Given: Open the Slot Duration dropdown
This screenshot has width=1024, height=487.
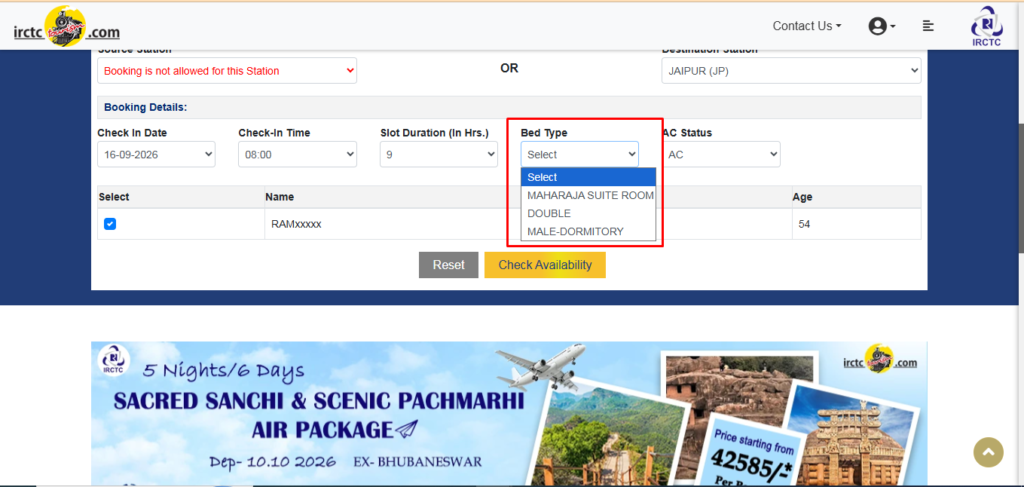Looking at the screenshot, I should tap(439, 155).
